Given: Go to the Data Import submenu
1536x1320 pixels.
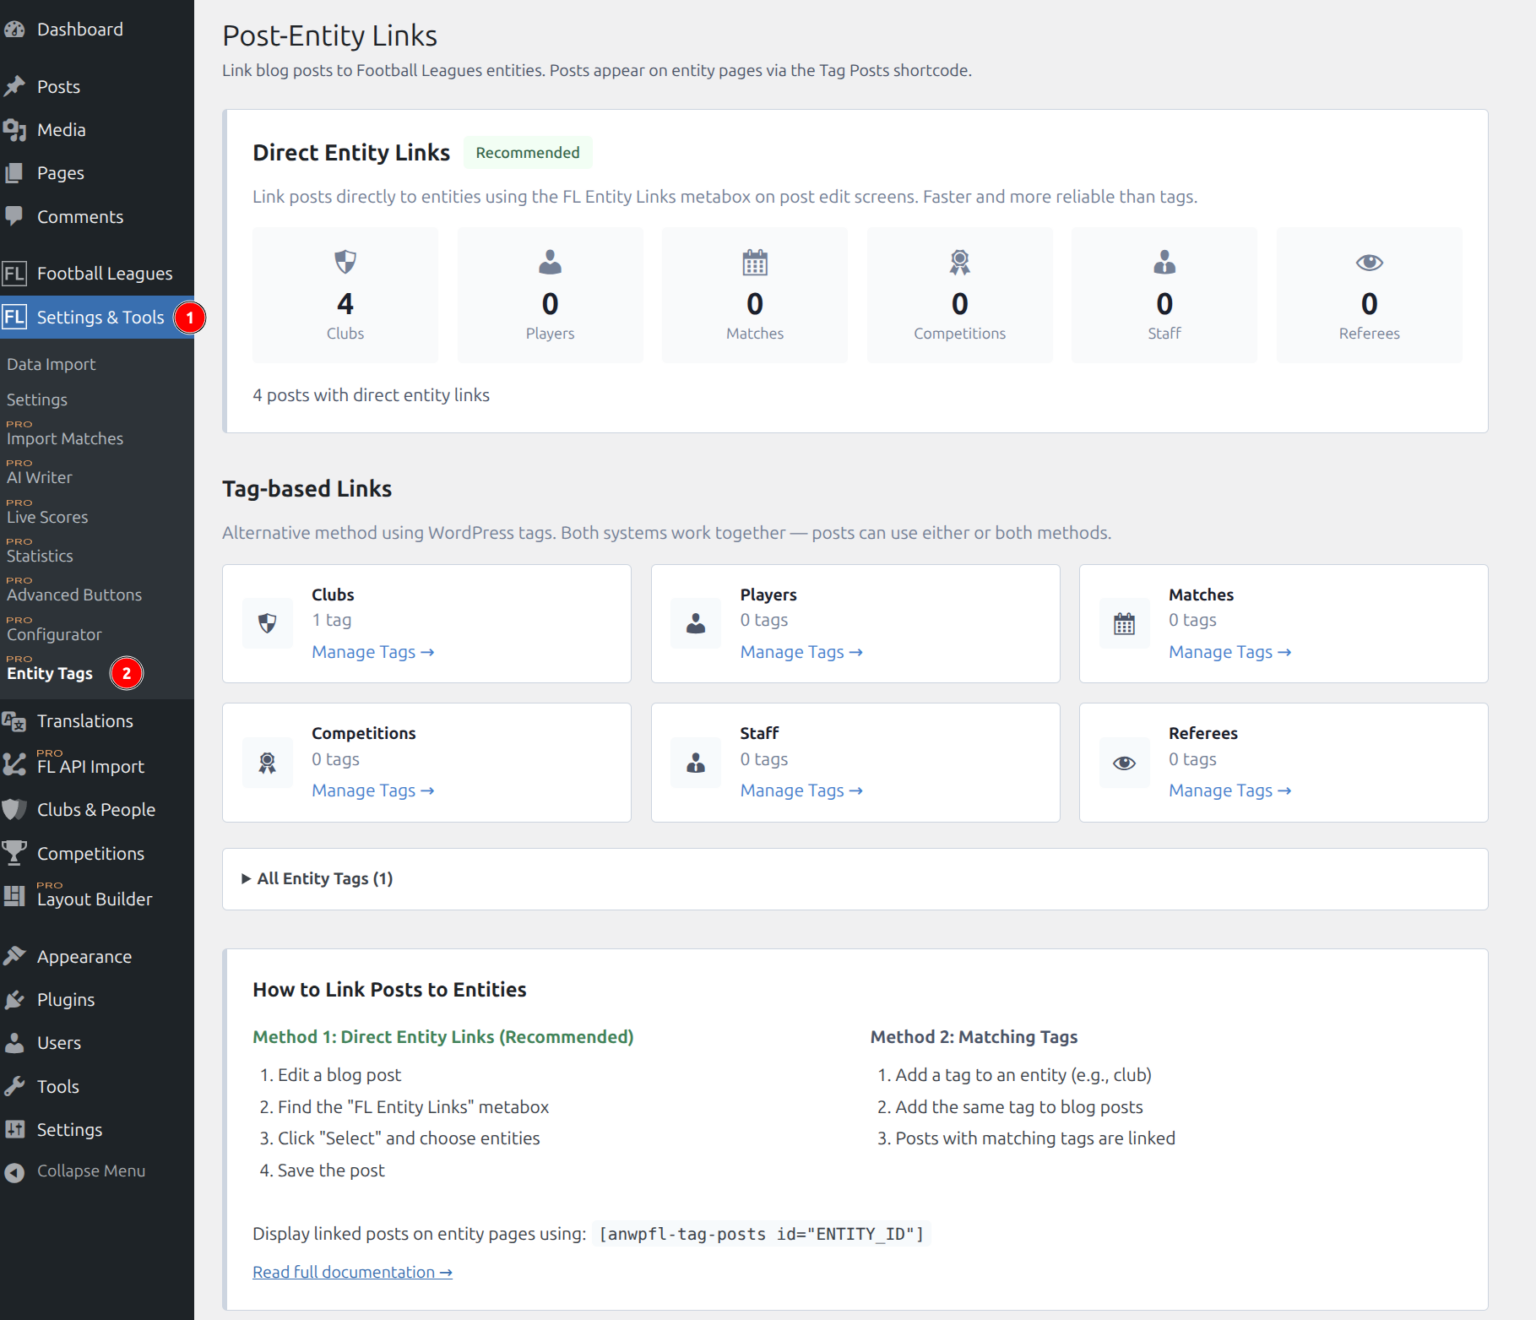Looking at the screenshot, I should (x=51, y=365).
